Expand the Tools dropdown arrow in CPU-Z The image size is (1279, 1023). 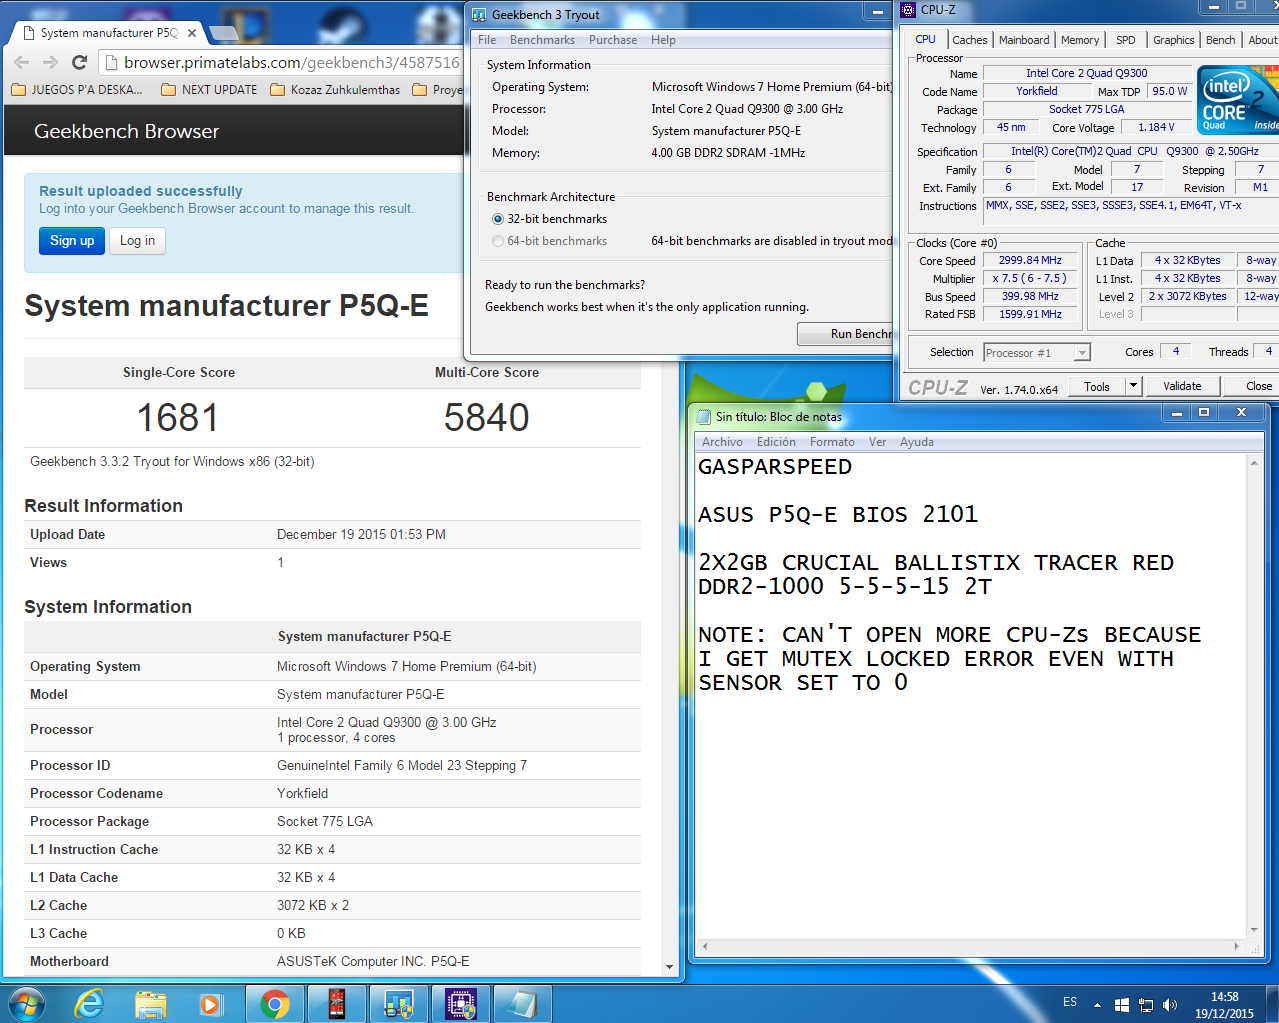pos(1133,386)
